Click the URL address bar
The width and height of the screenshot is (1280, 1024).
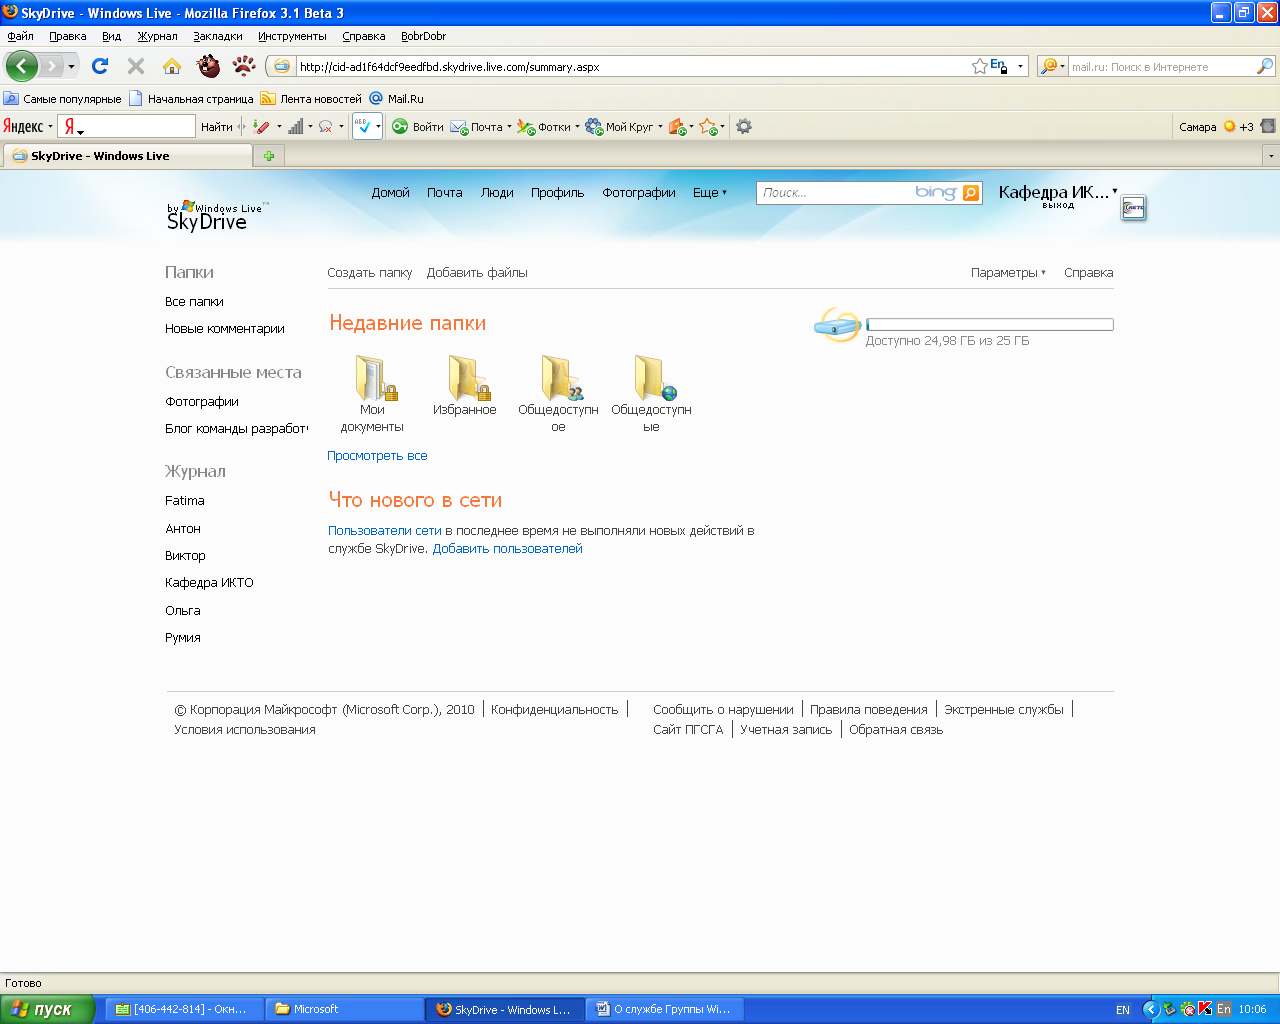[x=632, y=67]
